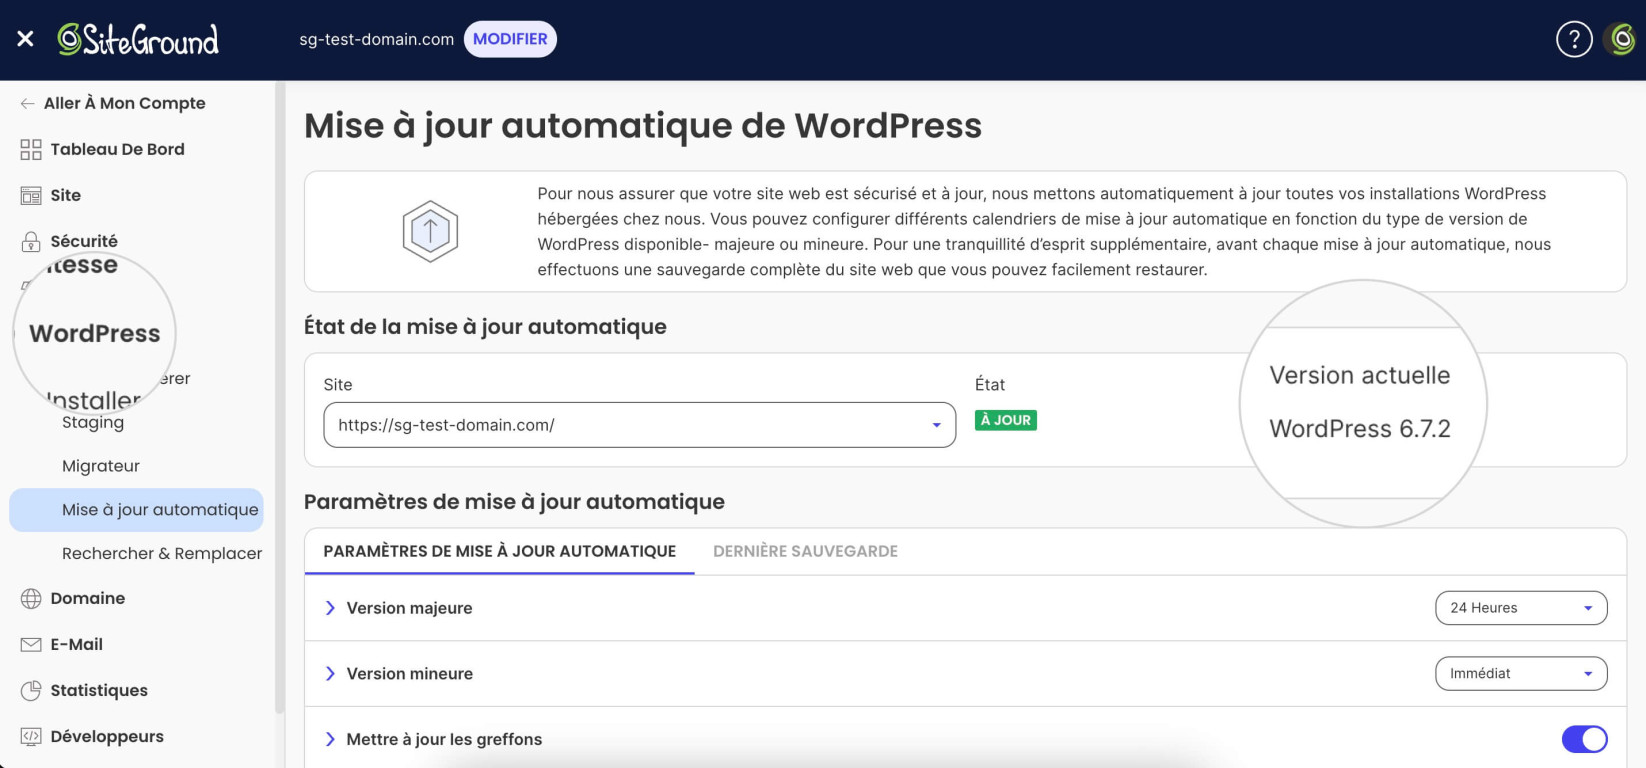Image resolution: width=1646 pixels, height=768 pixels.
Task: Click the Sécurité padlock icon
Action: coord(31,241)
